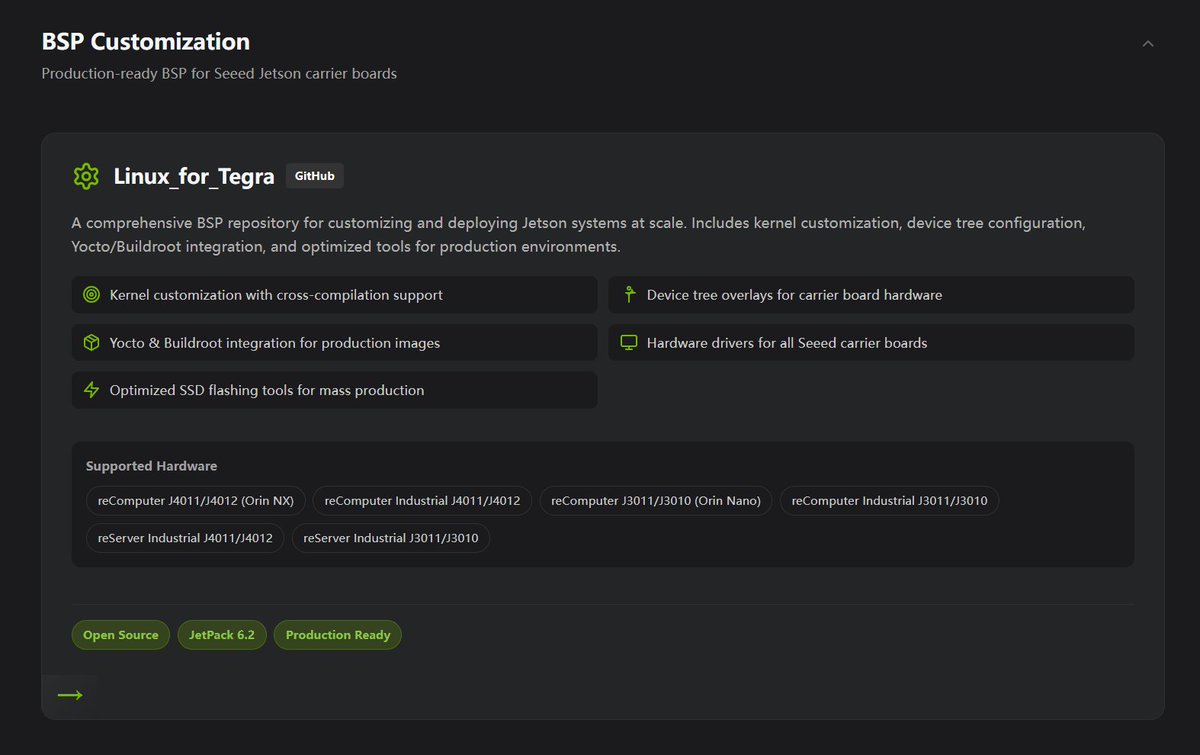This screenshot has height=755, width=1200.
Task: Click the gear icon beside Linux_for_Tegra
Action: pyautogui.click(x=86, y=177)
